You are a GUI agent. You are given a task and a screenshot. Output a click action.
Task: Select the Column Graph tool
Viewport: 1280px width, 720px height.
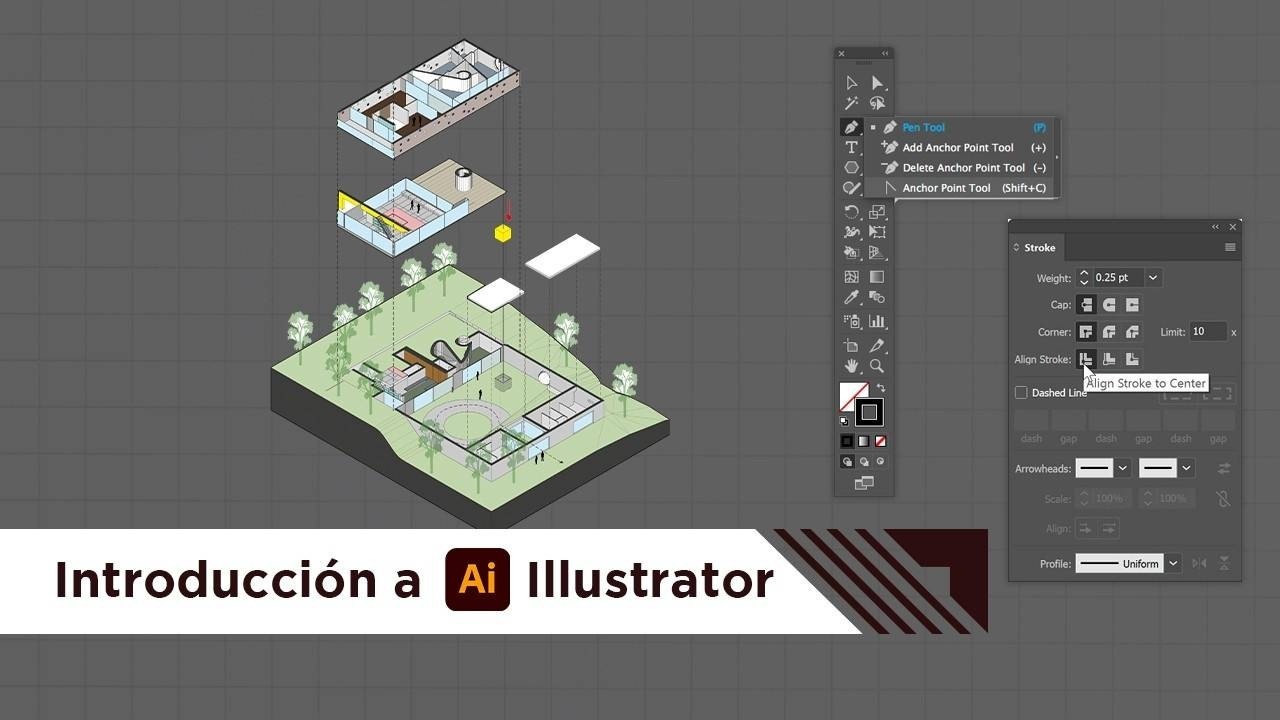[877, 321]
